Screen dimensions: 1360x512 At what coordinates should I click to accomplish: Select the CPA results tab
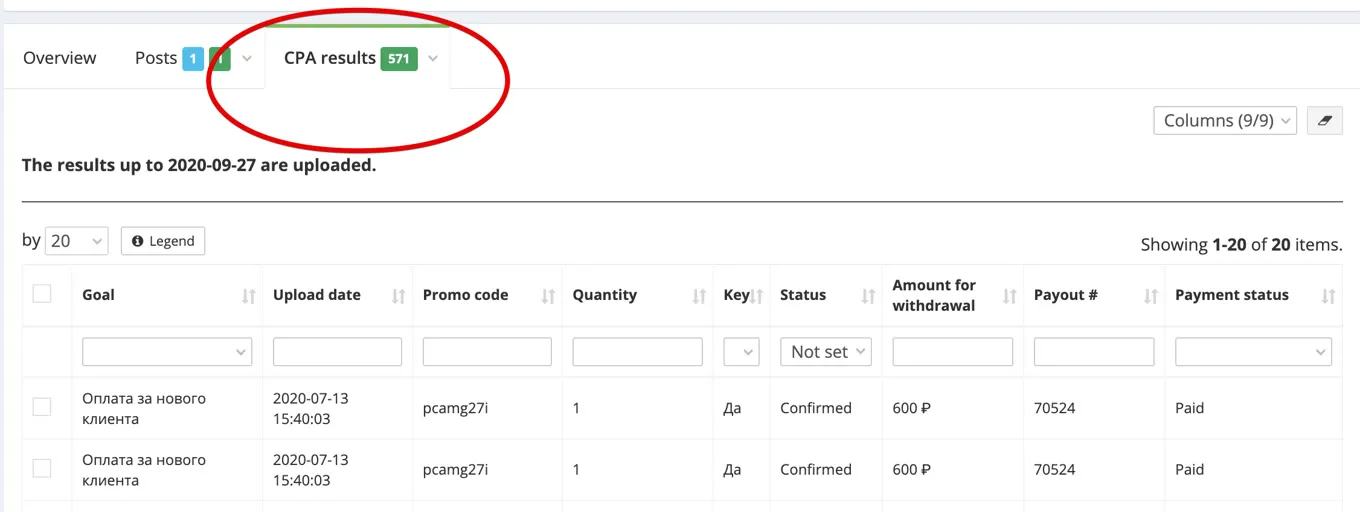pos(330,58)
